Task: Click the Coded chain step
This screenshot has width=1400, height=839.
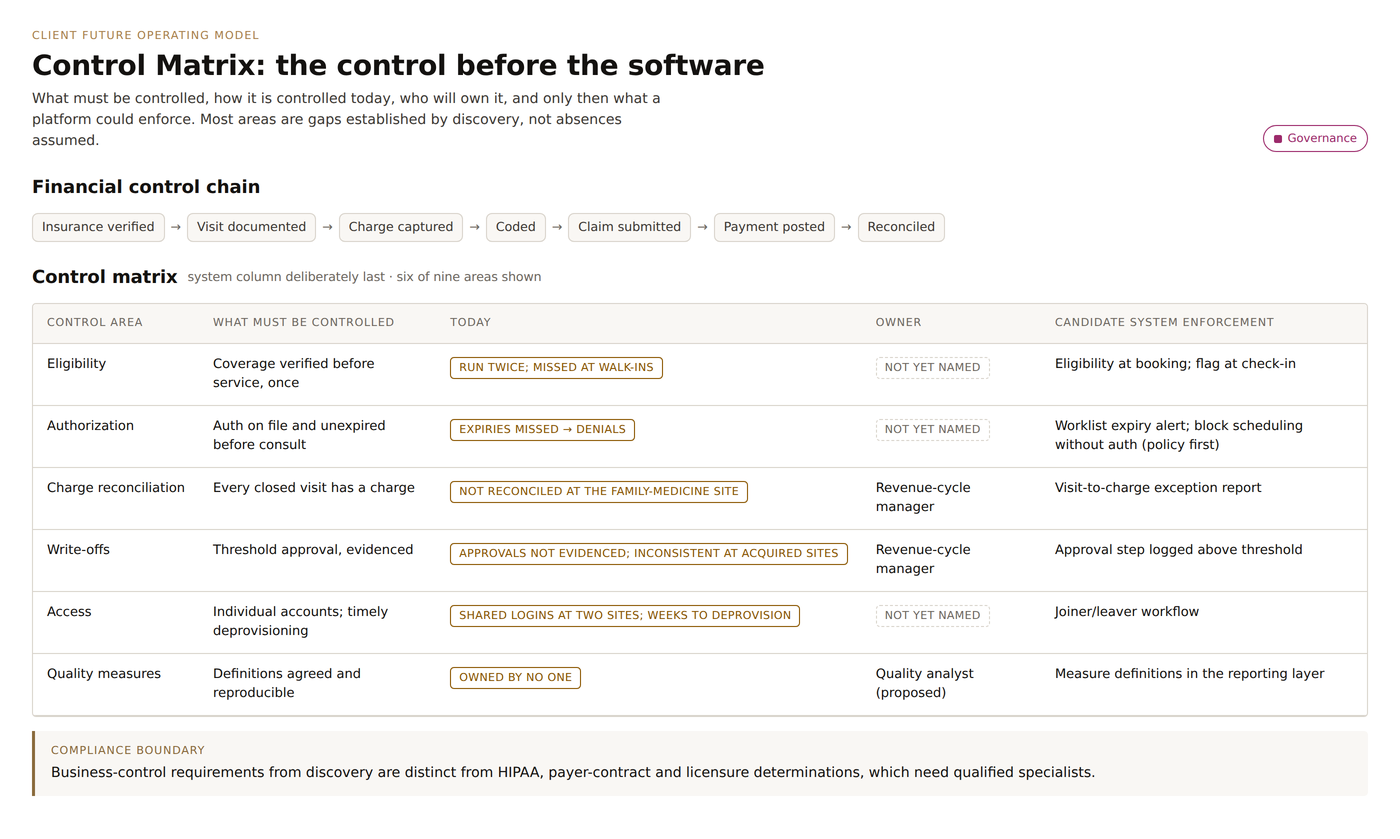Action: click(x=516, y=227)
